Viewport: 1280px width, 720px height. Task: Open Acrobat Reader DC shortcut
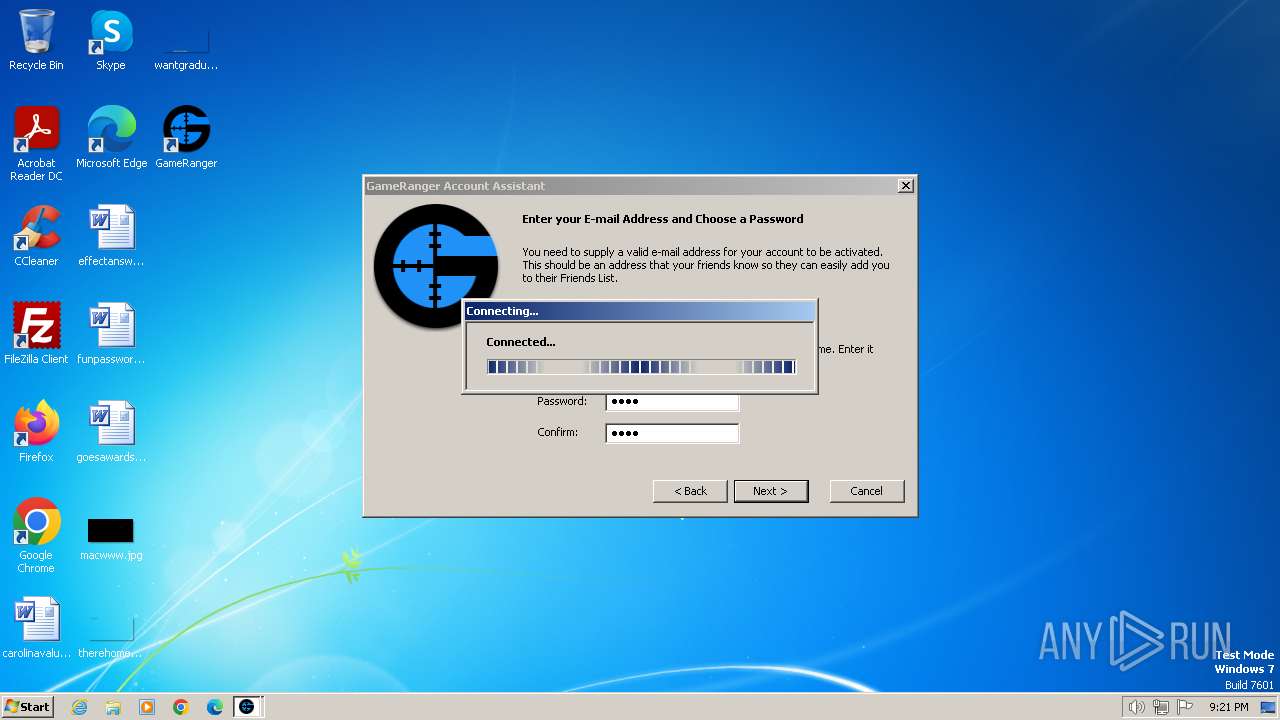[x=36, y=143]
